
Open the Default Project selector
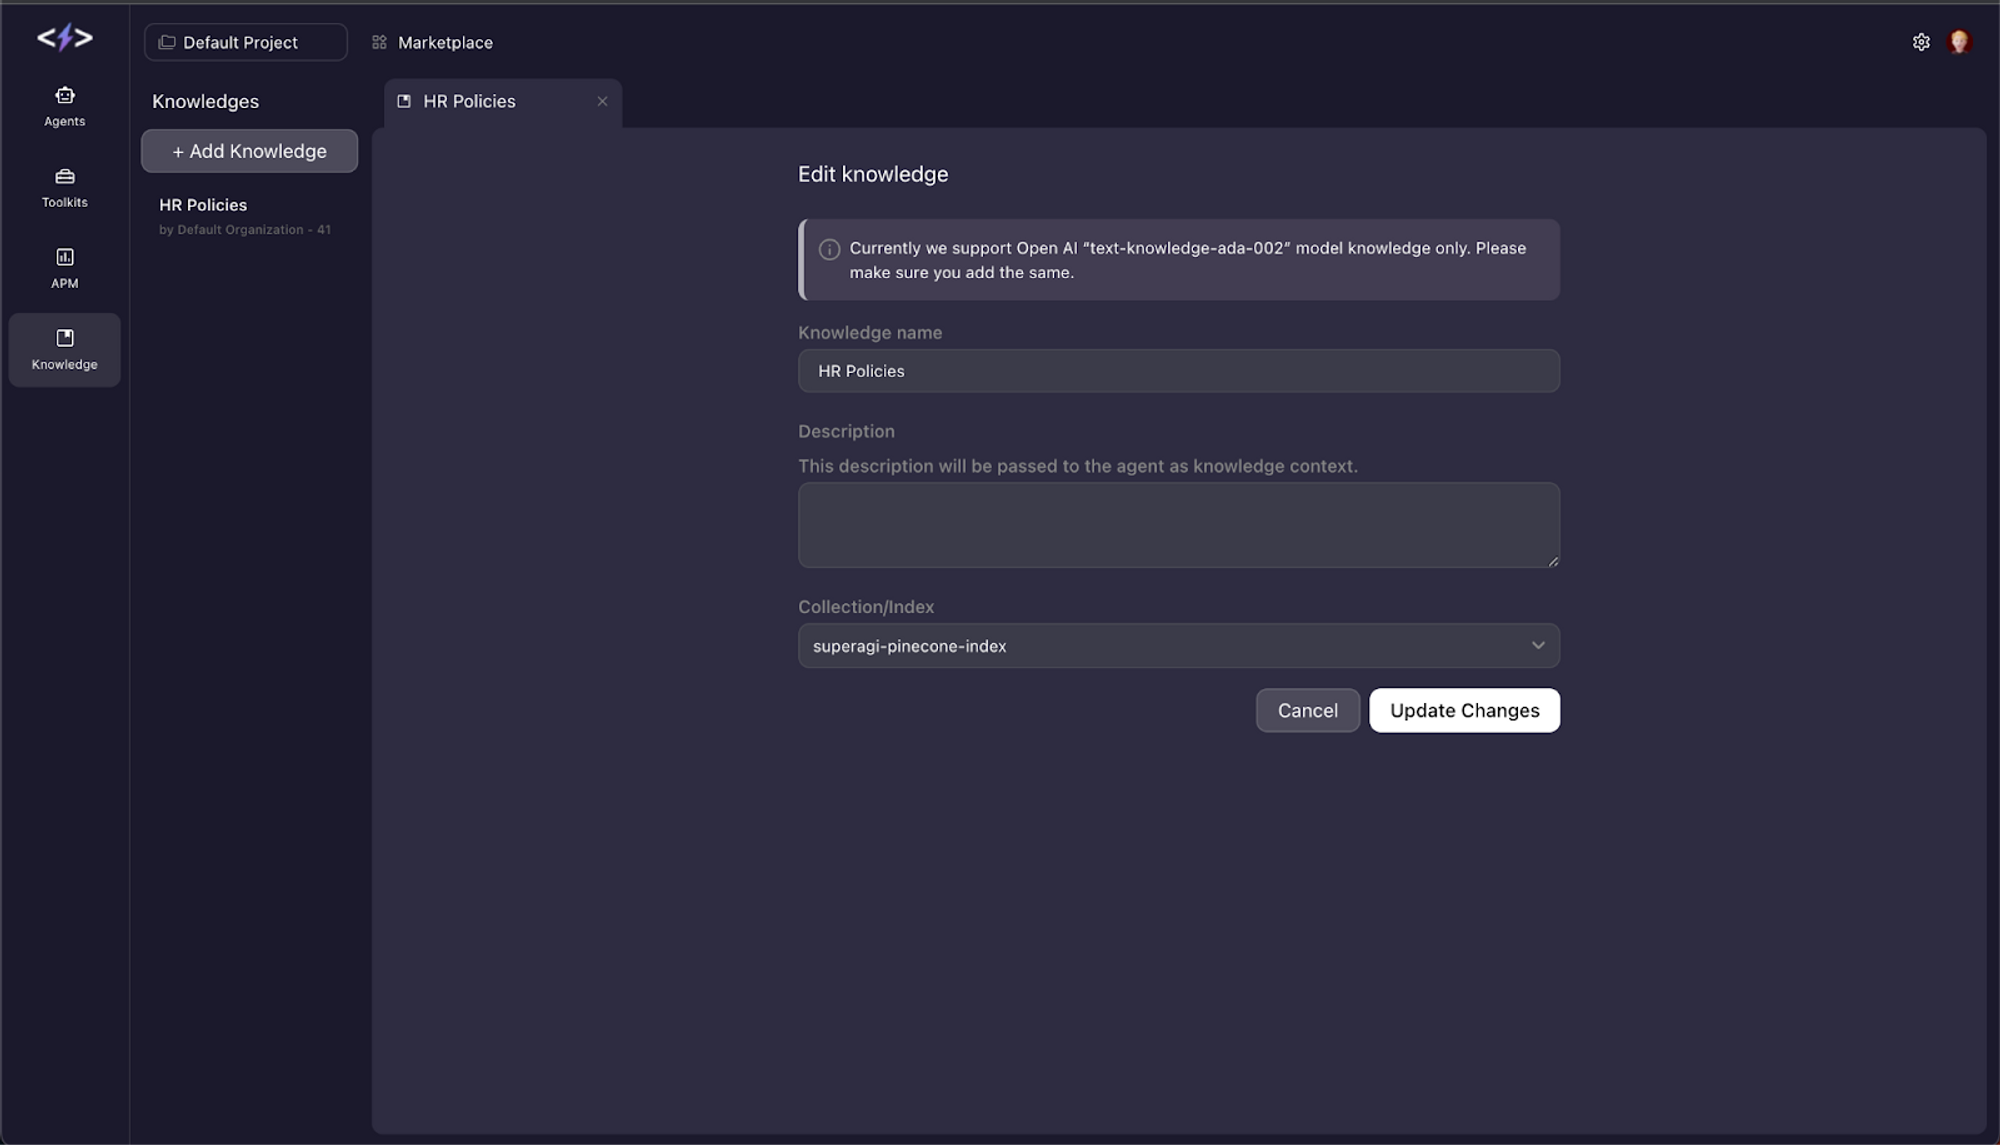tap(246, 42)
